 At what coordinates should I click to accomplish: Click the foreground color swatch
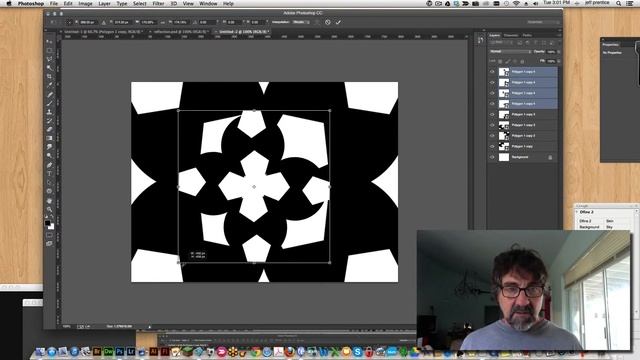[x=47, y=223]
